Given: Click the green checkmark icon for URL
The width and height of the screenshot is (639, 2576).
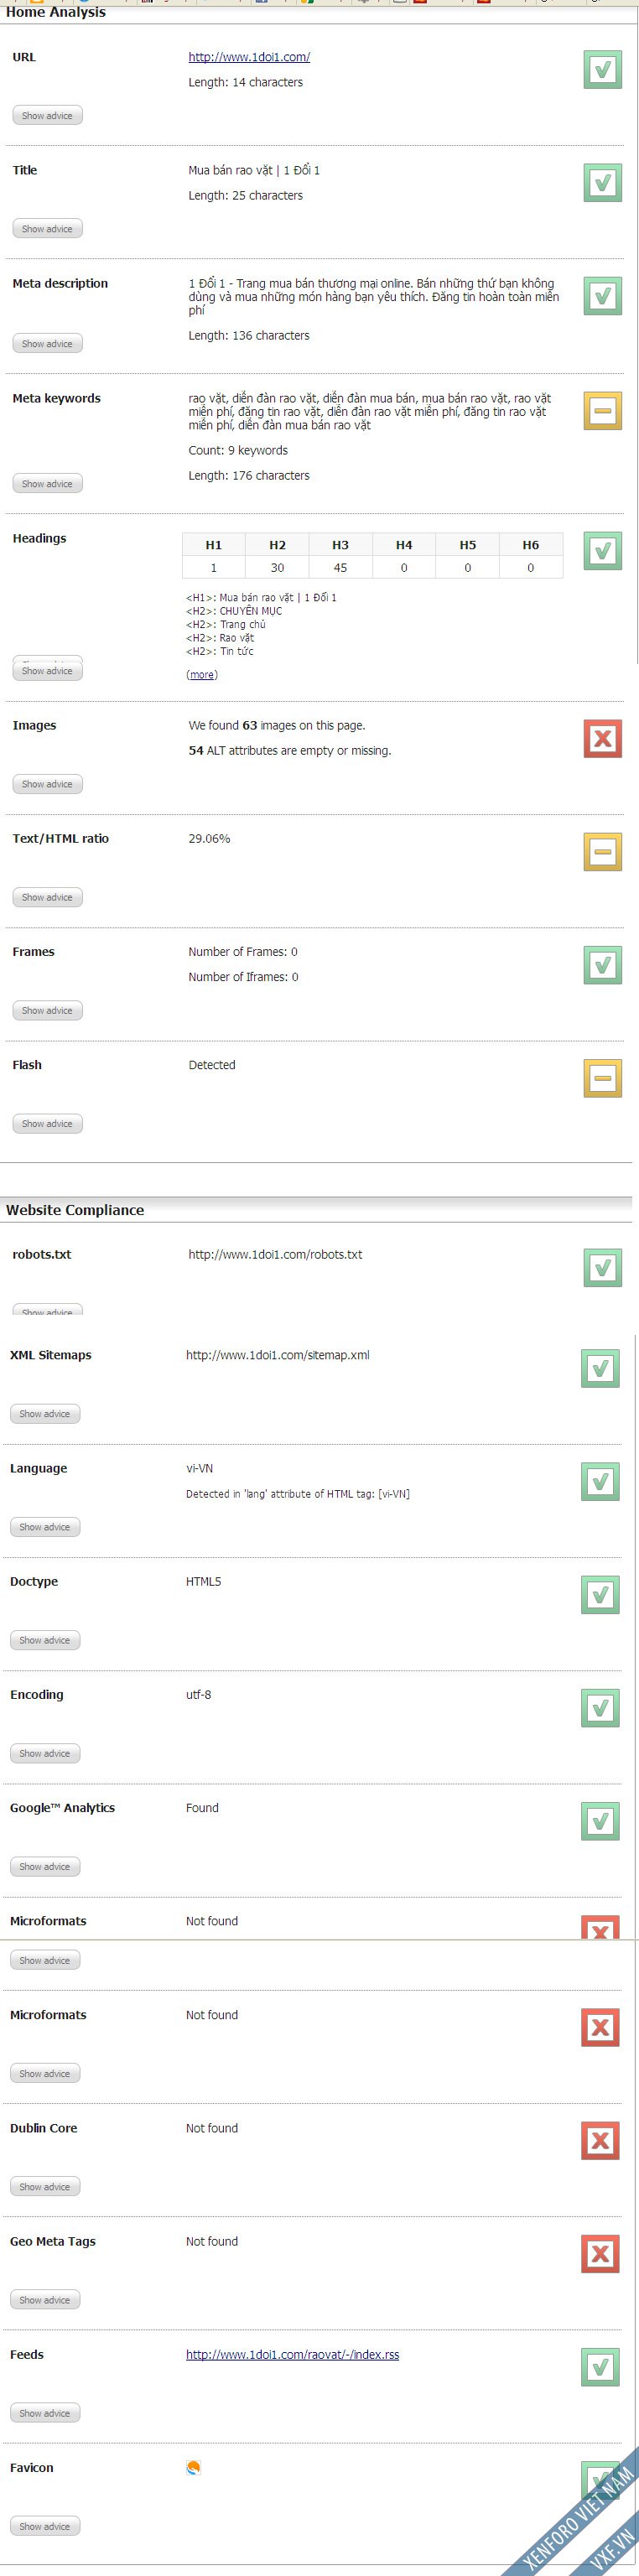Looking at the screenshot, I should point(602,70).
